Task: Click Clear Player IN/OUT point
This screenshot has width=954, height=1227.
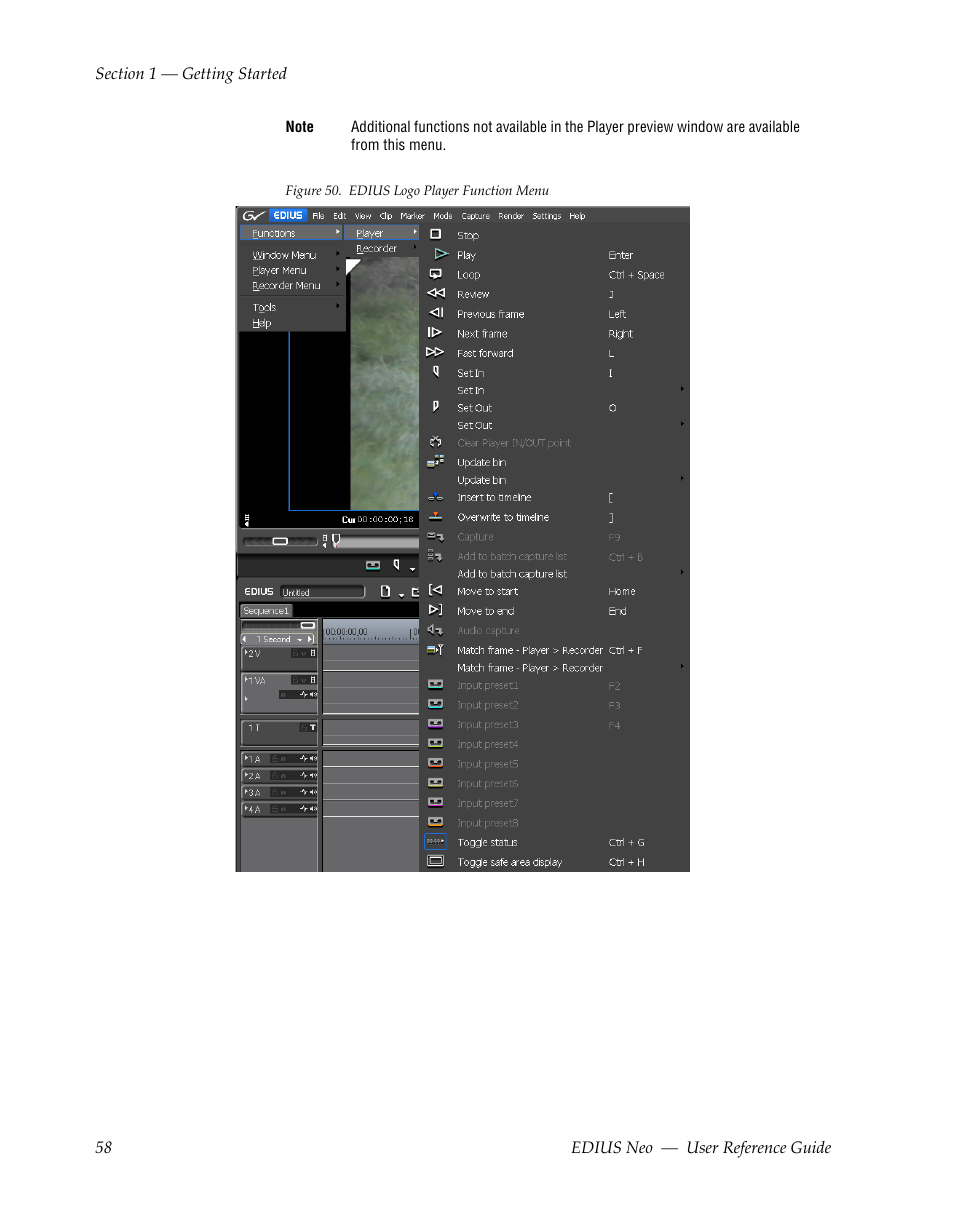Action: tap(554, 443)
